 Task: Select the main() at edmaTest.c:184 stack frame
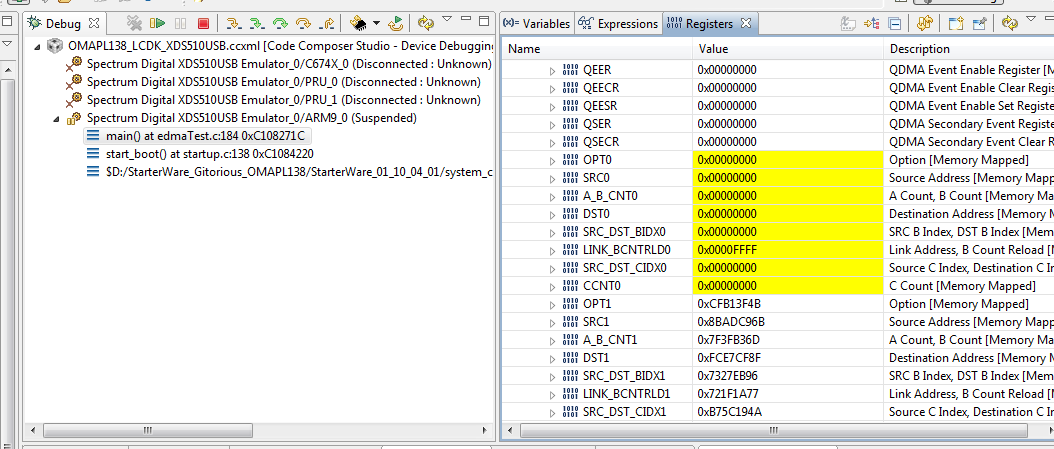coord(199,136)
